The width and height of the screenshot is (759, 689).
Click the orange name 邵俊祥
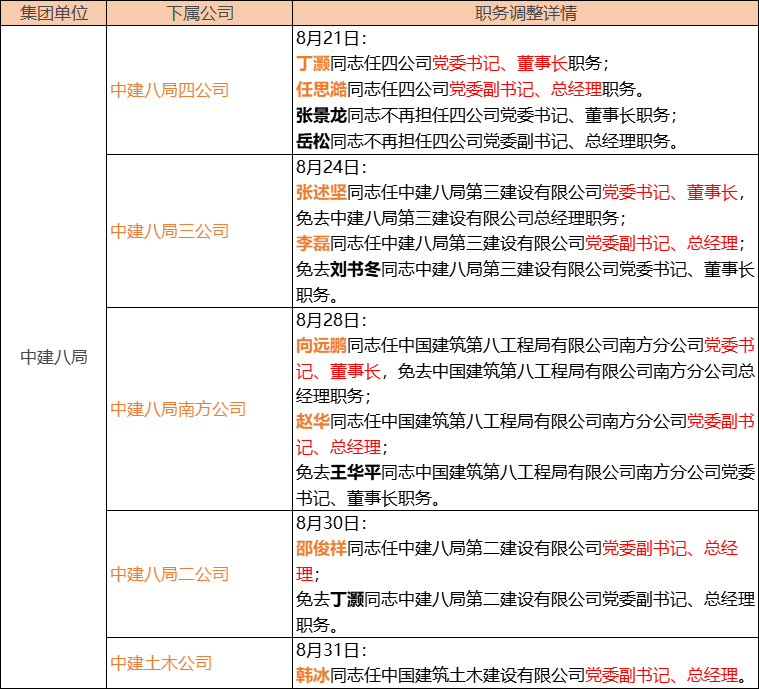321,549
